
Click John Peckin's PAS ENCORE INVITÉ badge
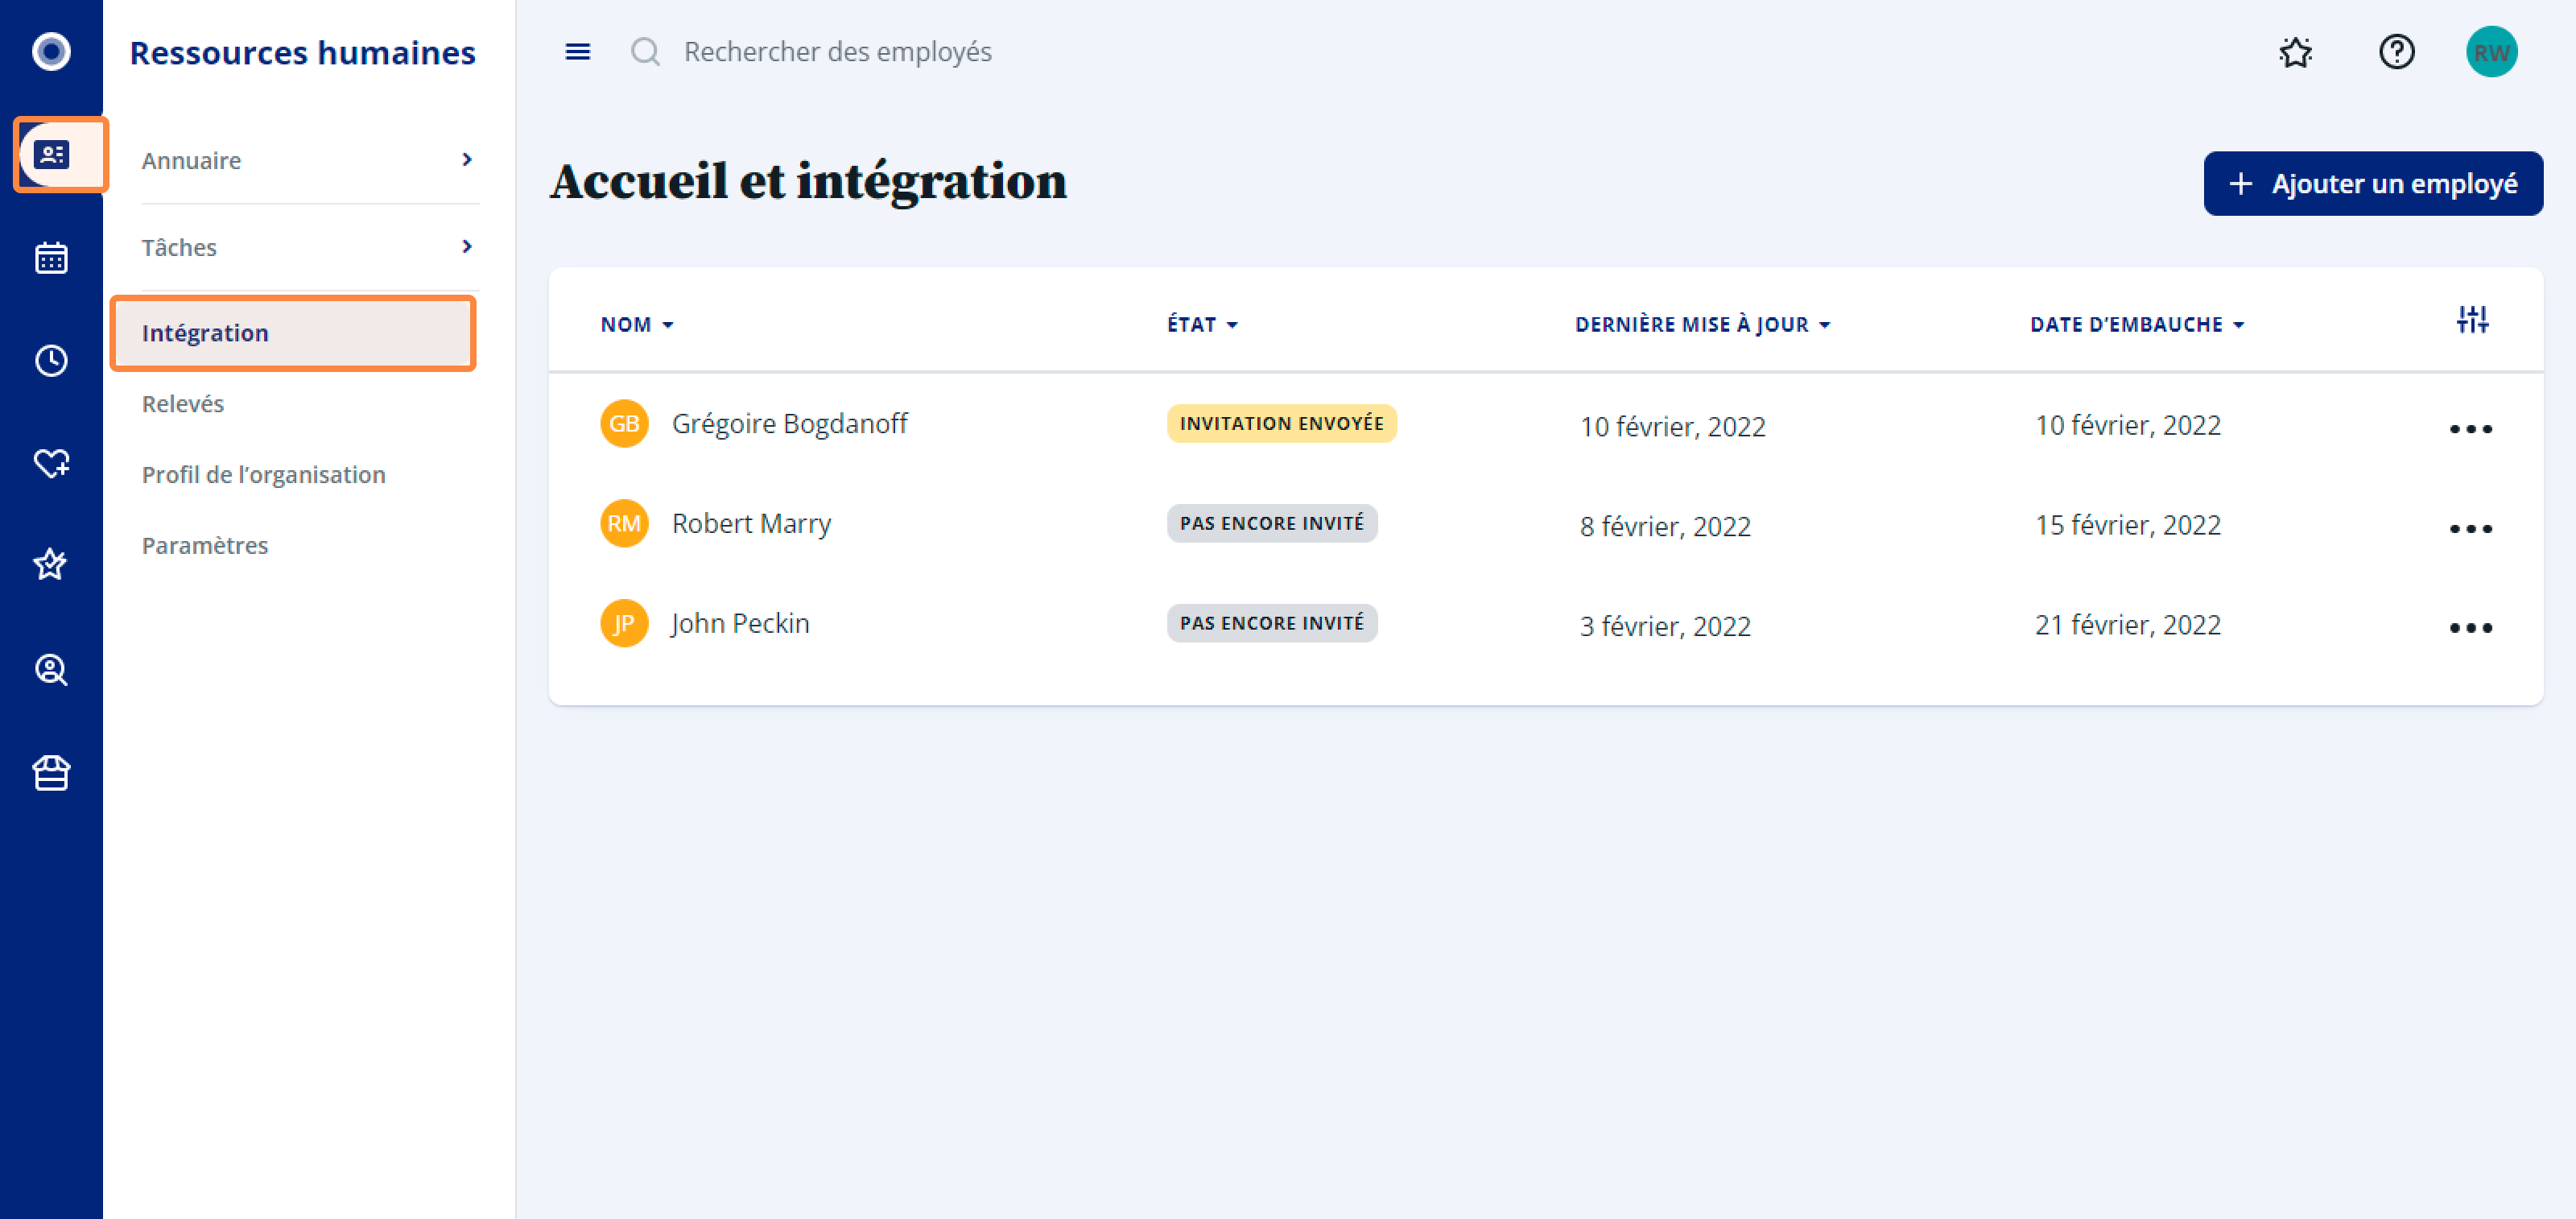tap(1271, 623)
